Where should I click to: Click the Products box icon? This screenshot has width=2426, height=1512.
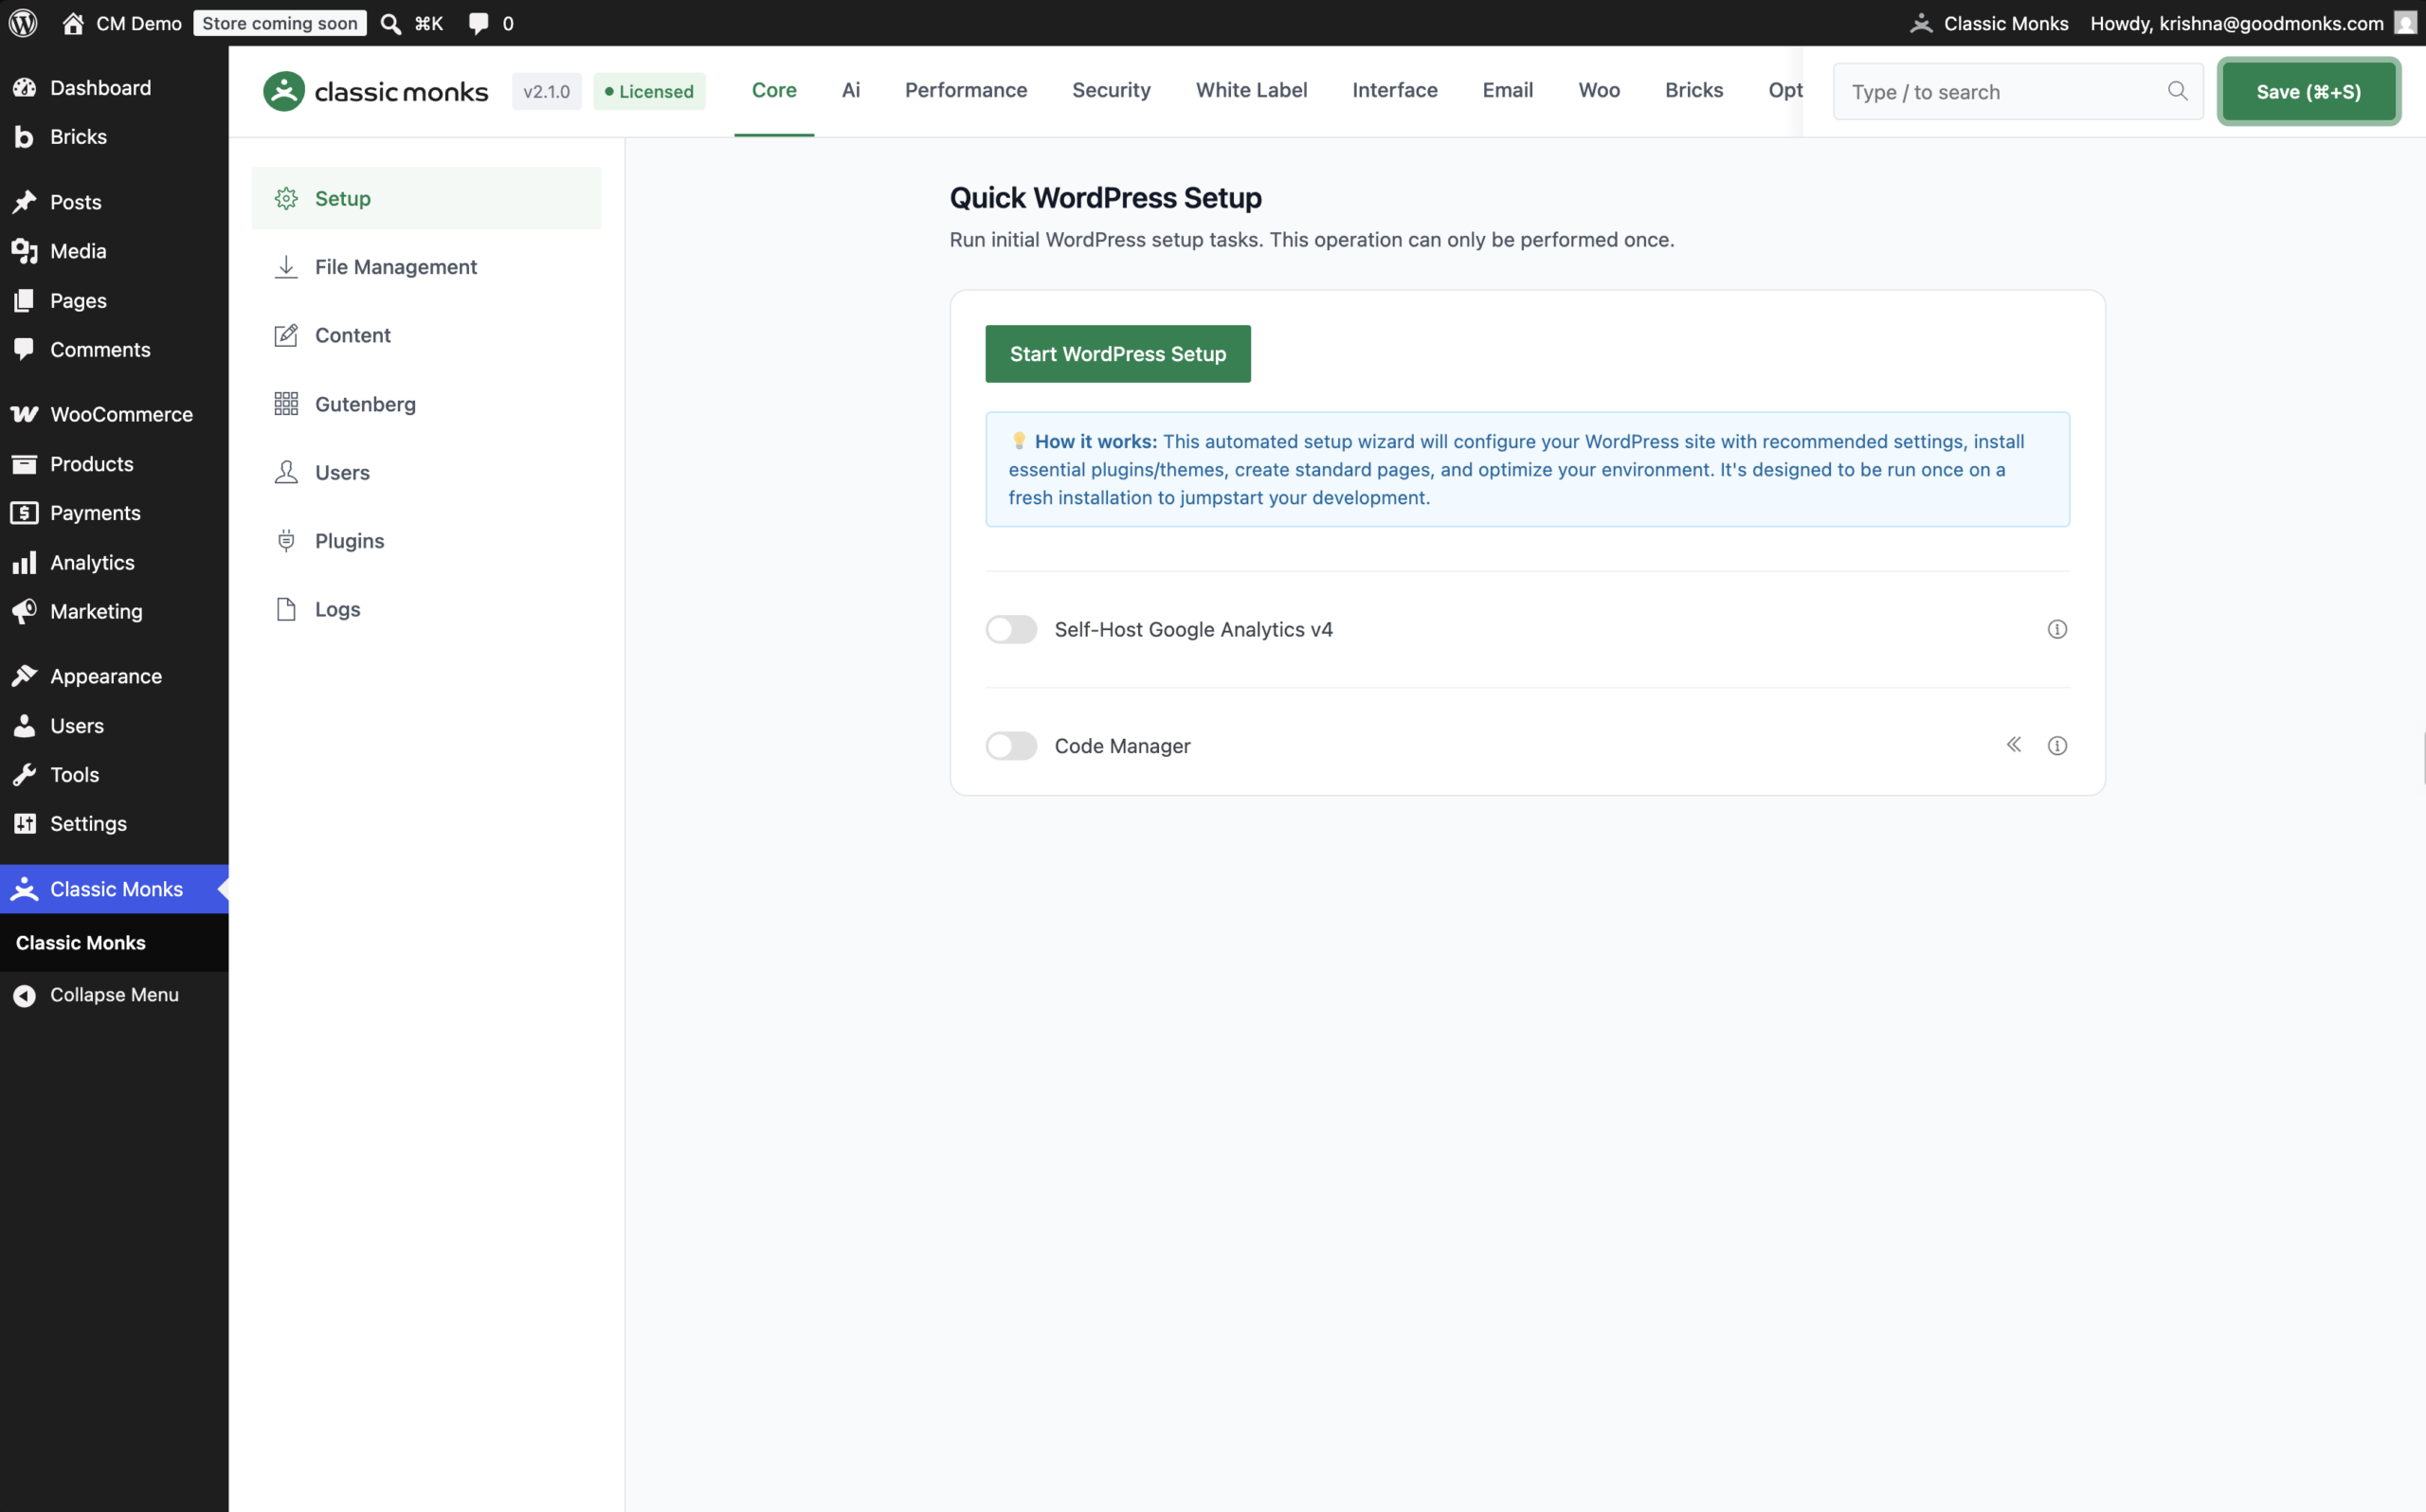tap(24, 463)
